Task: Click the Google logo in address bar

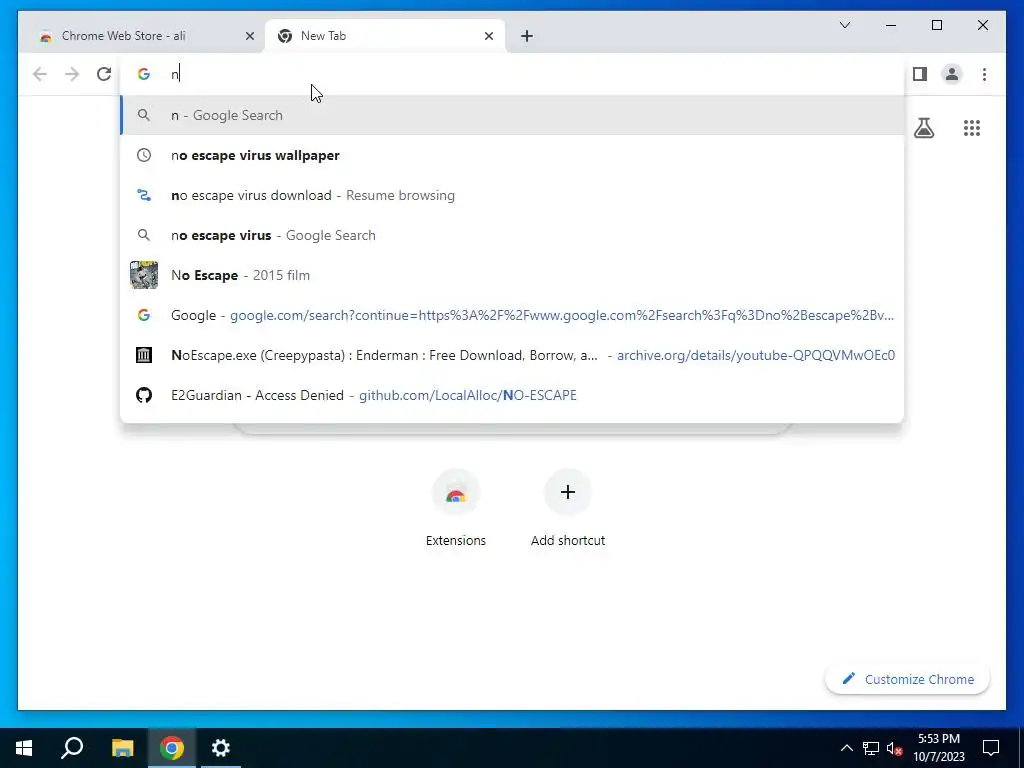Action: tap(144, 74)
